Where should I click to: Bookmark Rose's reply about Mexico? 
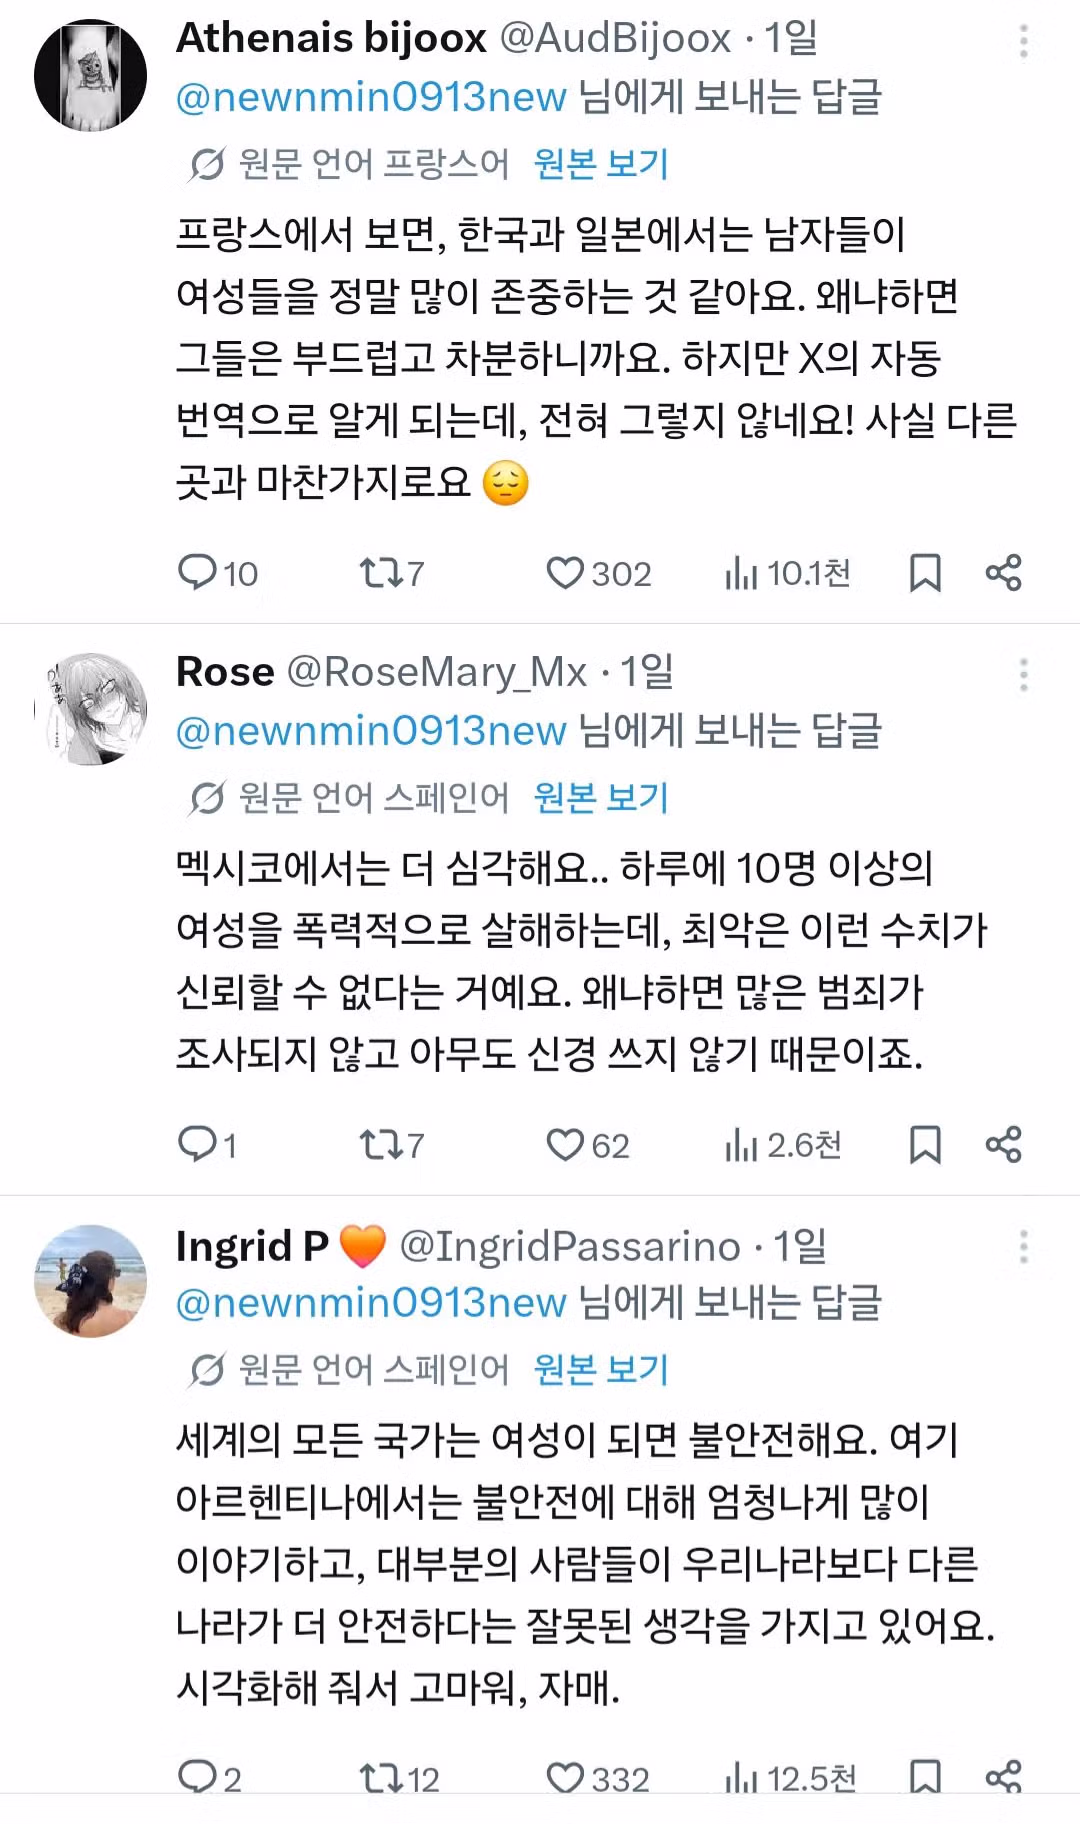pos(925,1146)
